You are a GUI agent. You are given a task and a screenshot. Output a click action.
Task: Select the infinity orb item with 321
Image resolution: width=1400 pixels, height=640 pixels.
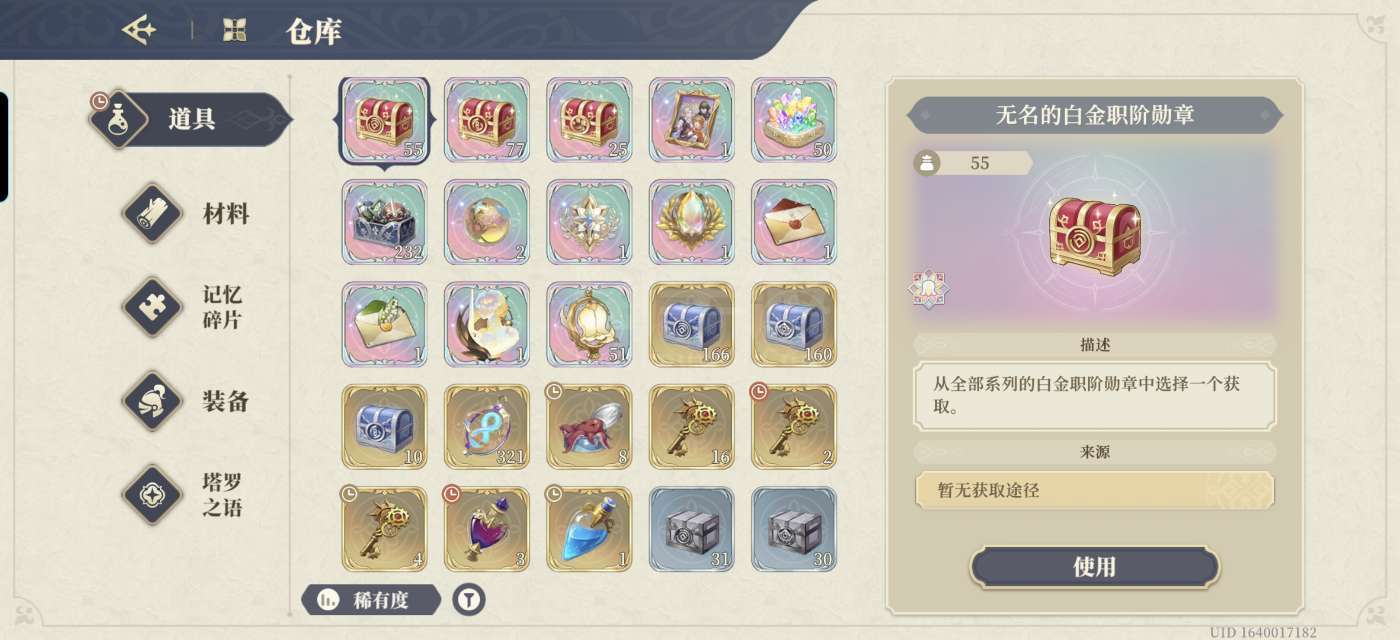(487, 427)
